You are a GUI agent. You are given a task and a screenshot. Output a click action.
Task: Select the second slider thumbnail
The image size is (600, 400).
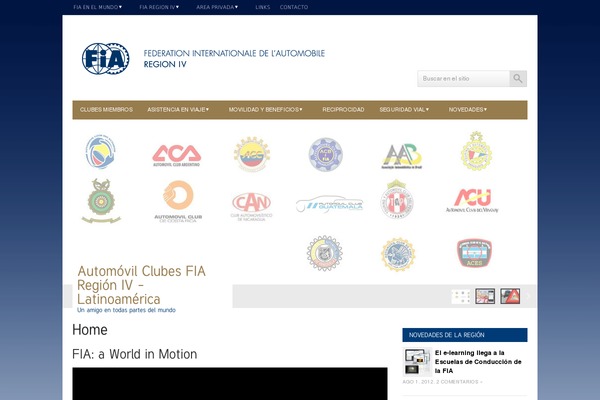tap(485, 296)
